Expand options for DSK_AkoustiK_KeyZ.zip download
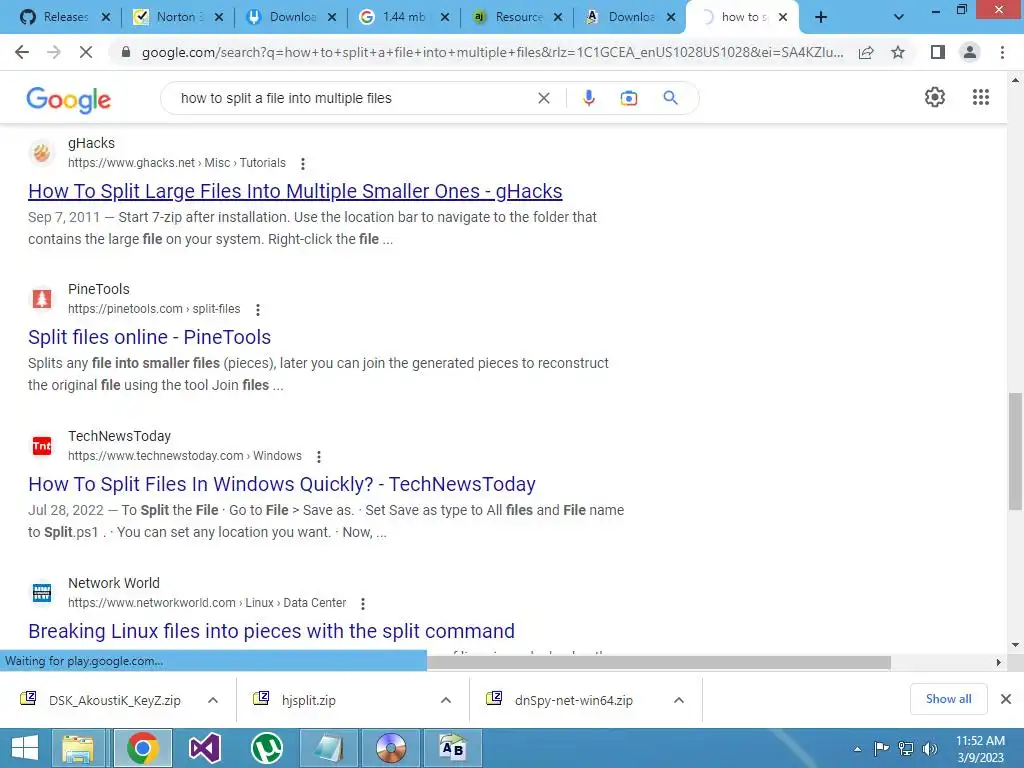1024x768 pixels. point(213,700)
